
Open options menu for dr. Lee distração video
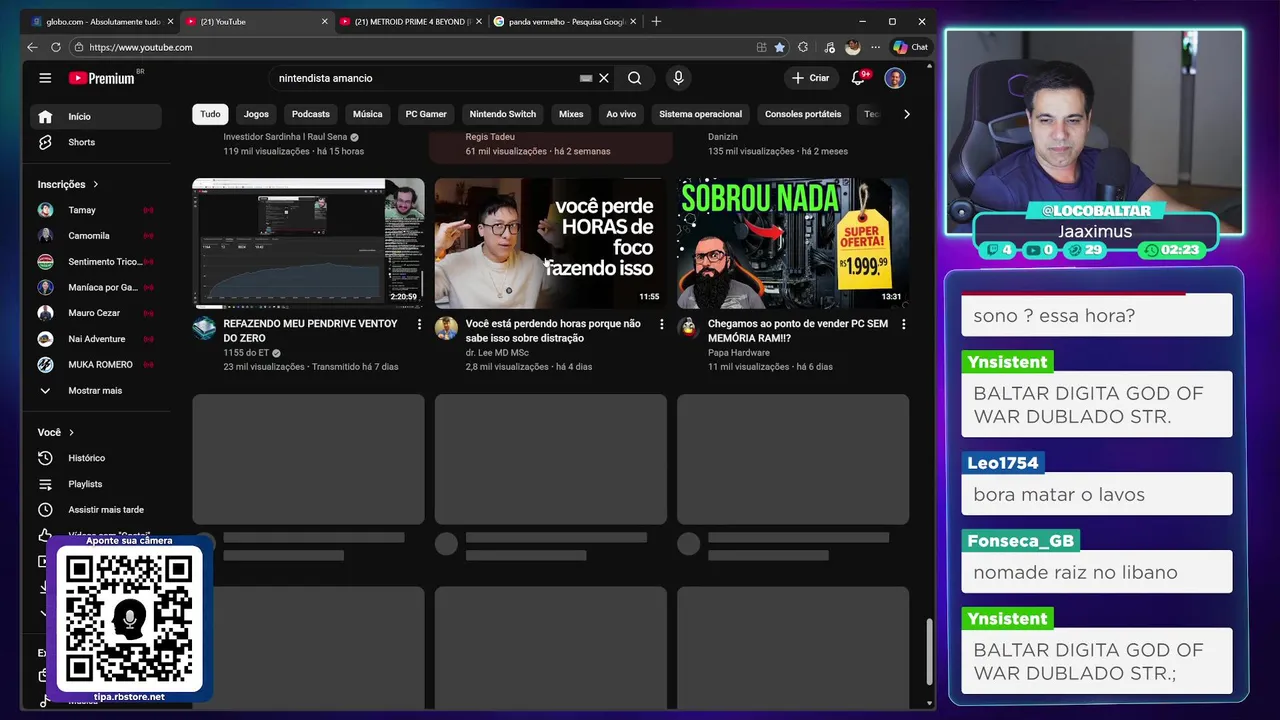[x=661, y=324]
